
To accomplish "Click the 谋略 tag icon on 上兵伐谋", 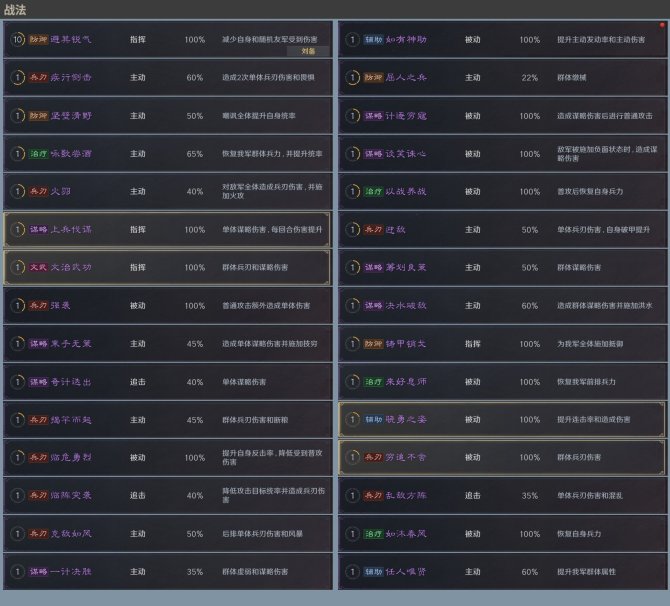I will 37,229.
